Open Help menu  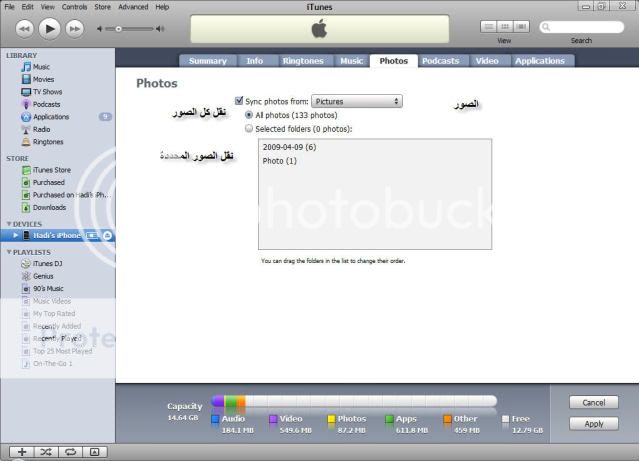tap(162, 7)
